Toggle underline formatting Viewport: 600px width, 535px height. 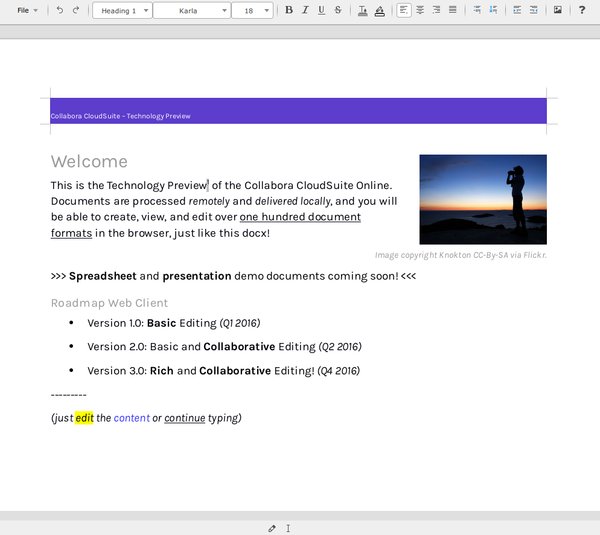coord(321,10)
